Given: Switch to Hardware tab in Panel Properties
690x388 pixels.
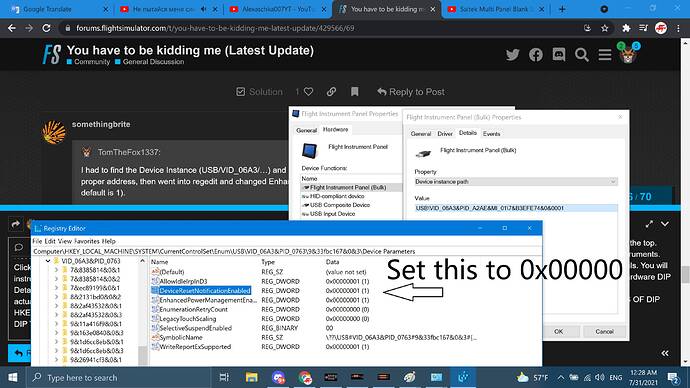Looking at the screenshot, I should [335, 129].
